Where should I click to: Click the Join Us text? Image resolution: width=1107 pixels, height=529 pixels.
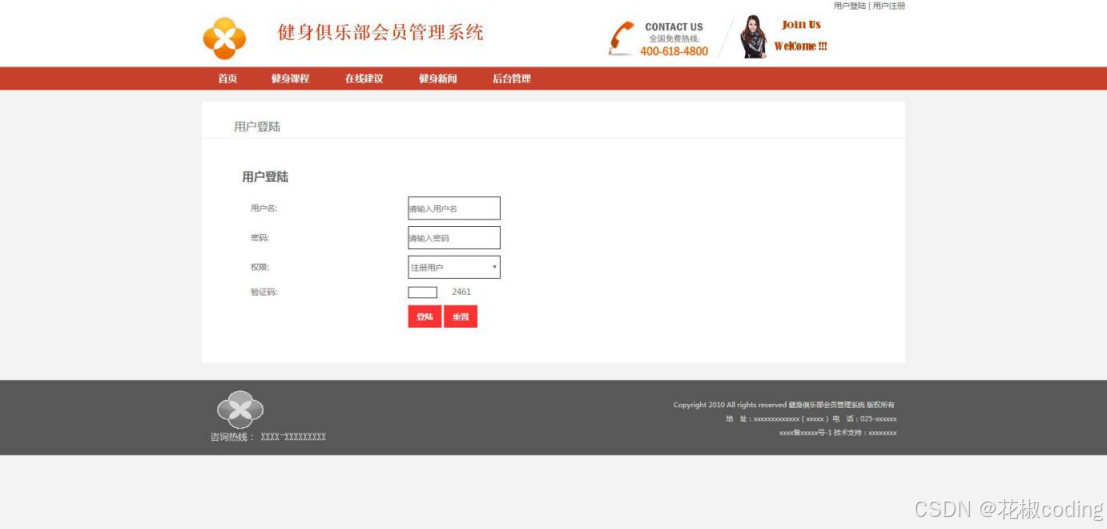pyautogui.click(x=801, y=25)
